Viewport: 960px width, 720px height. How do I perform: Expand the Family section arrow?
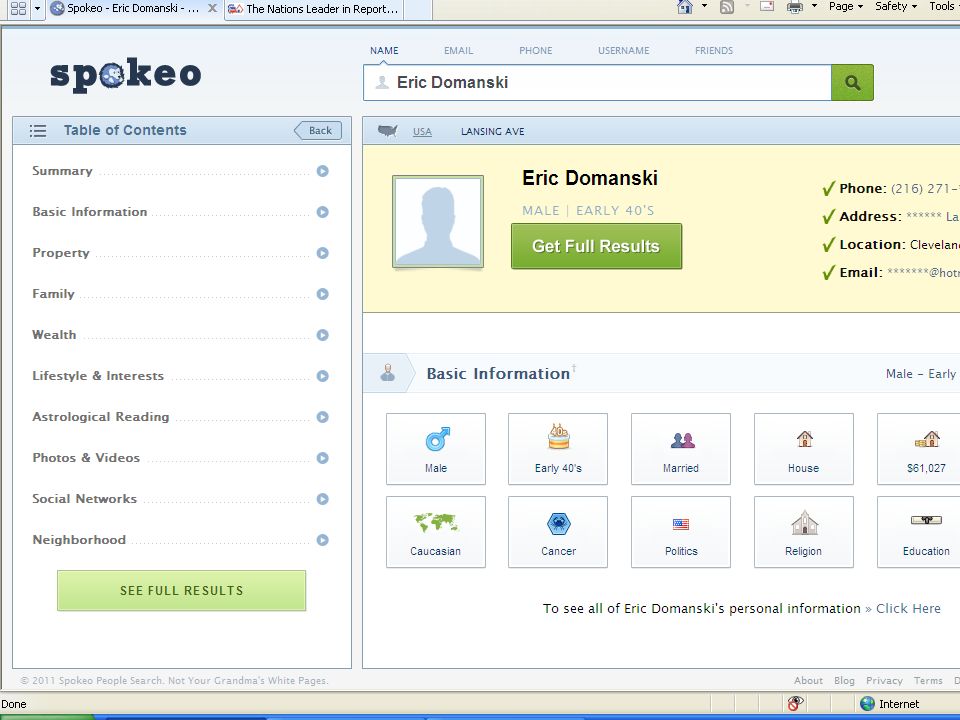pos(323,294)
